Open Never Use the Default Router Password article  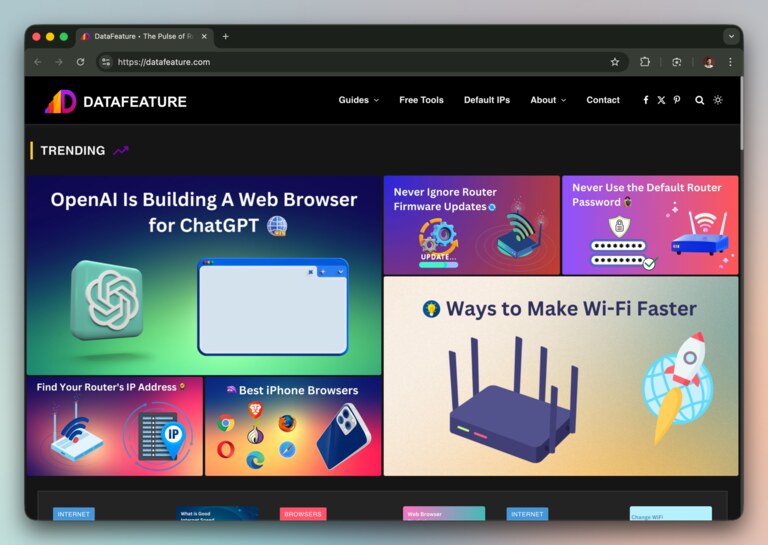[650, 225]
